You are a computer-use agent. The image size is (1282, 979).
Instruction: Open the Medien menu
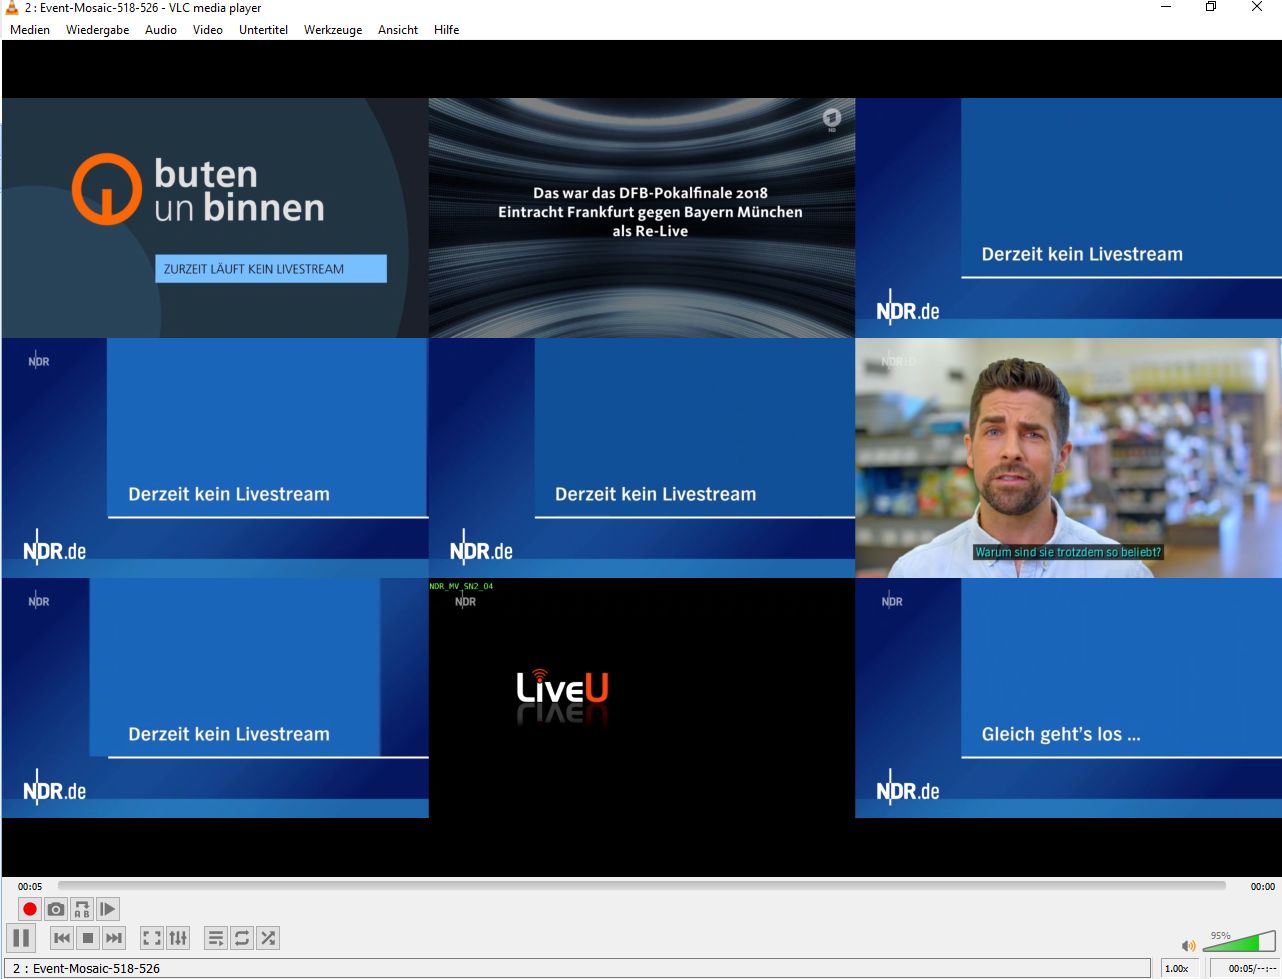click(30, 29)
